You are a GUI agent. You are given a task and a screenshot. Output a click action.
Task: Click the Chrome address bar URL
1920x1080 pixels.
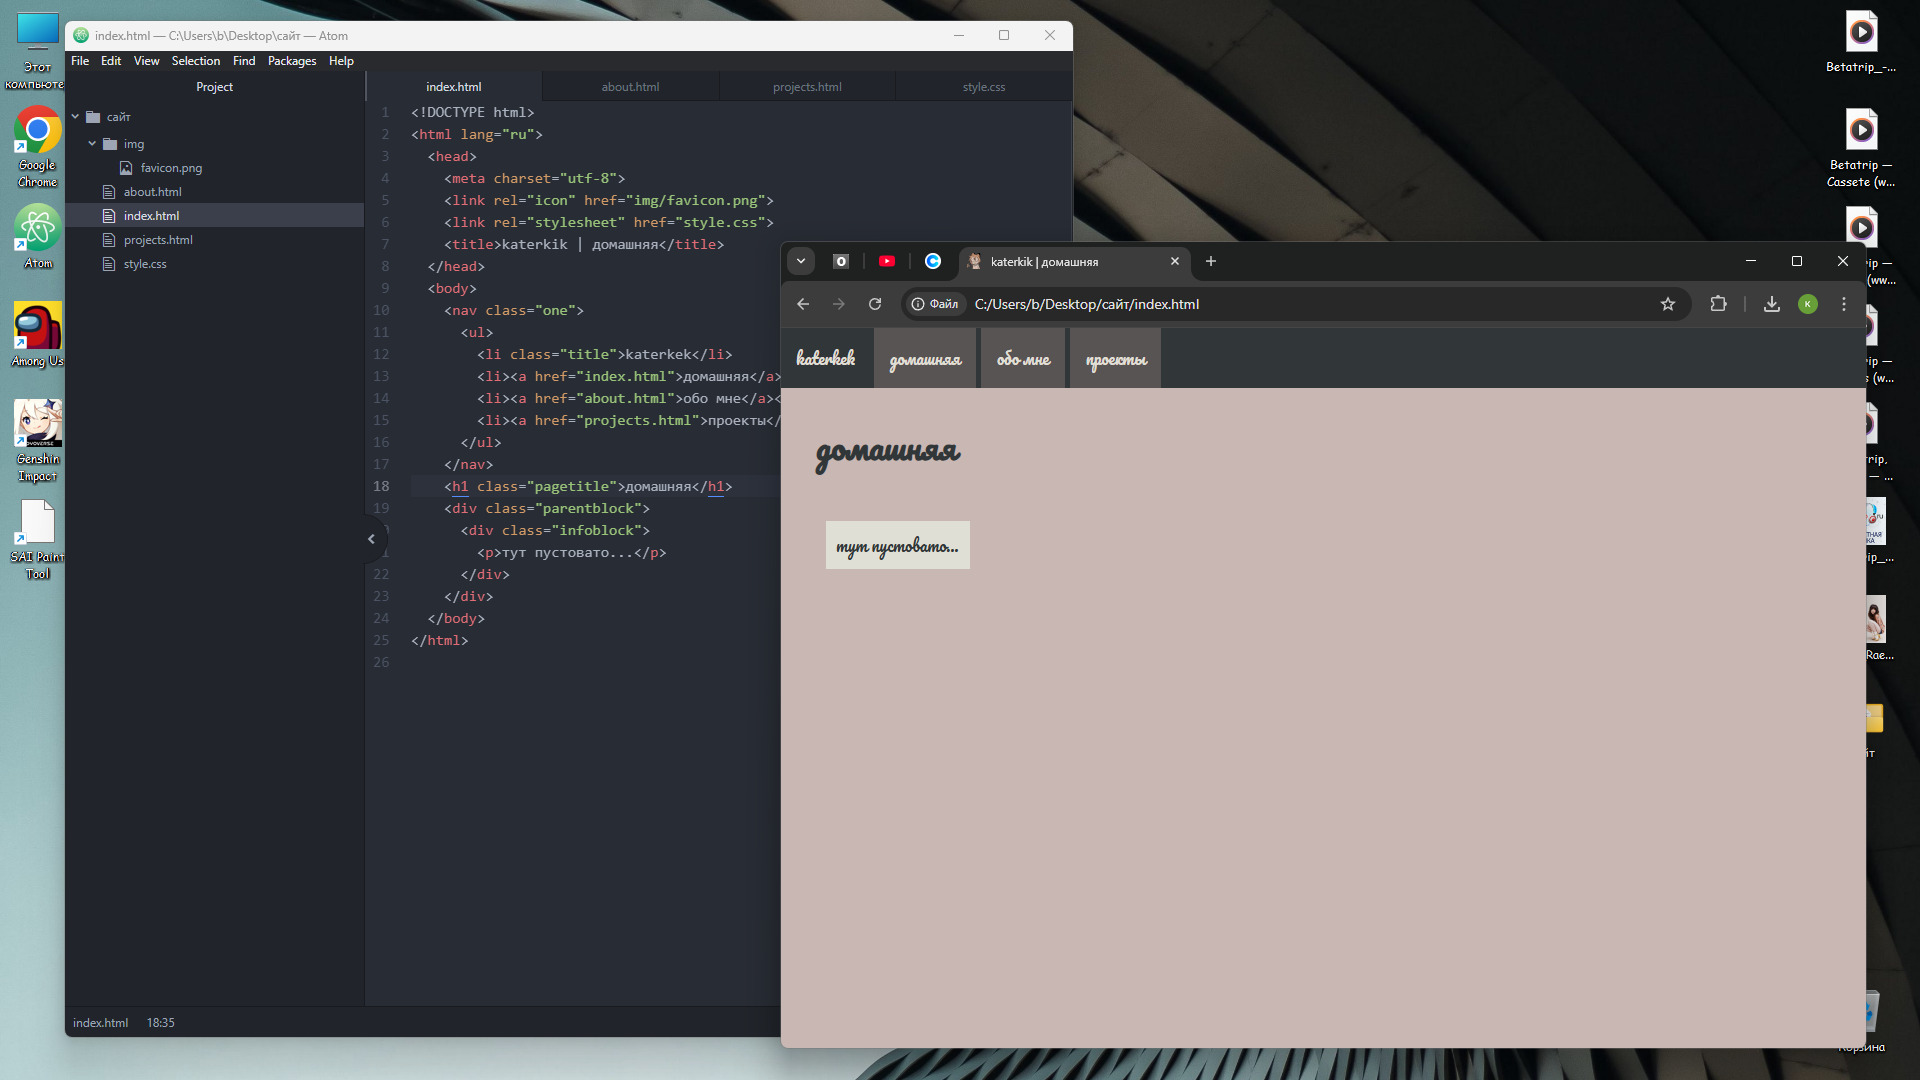(x=1086, y=304)
